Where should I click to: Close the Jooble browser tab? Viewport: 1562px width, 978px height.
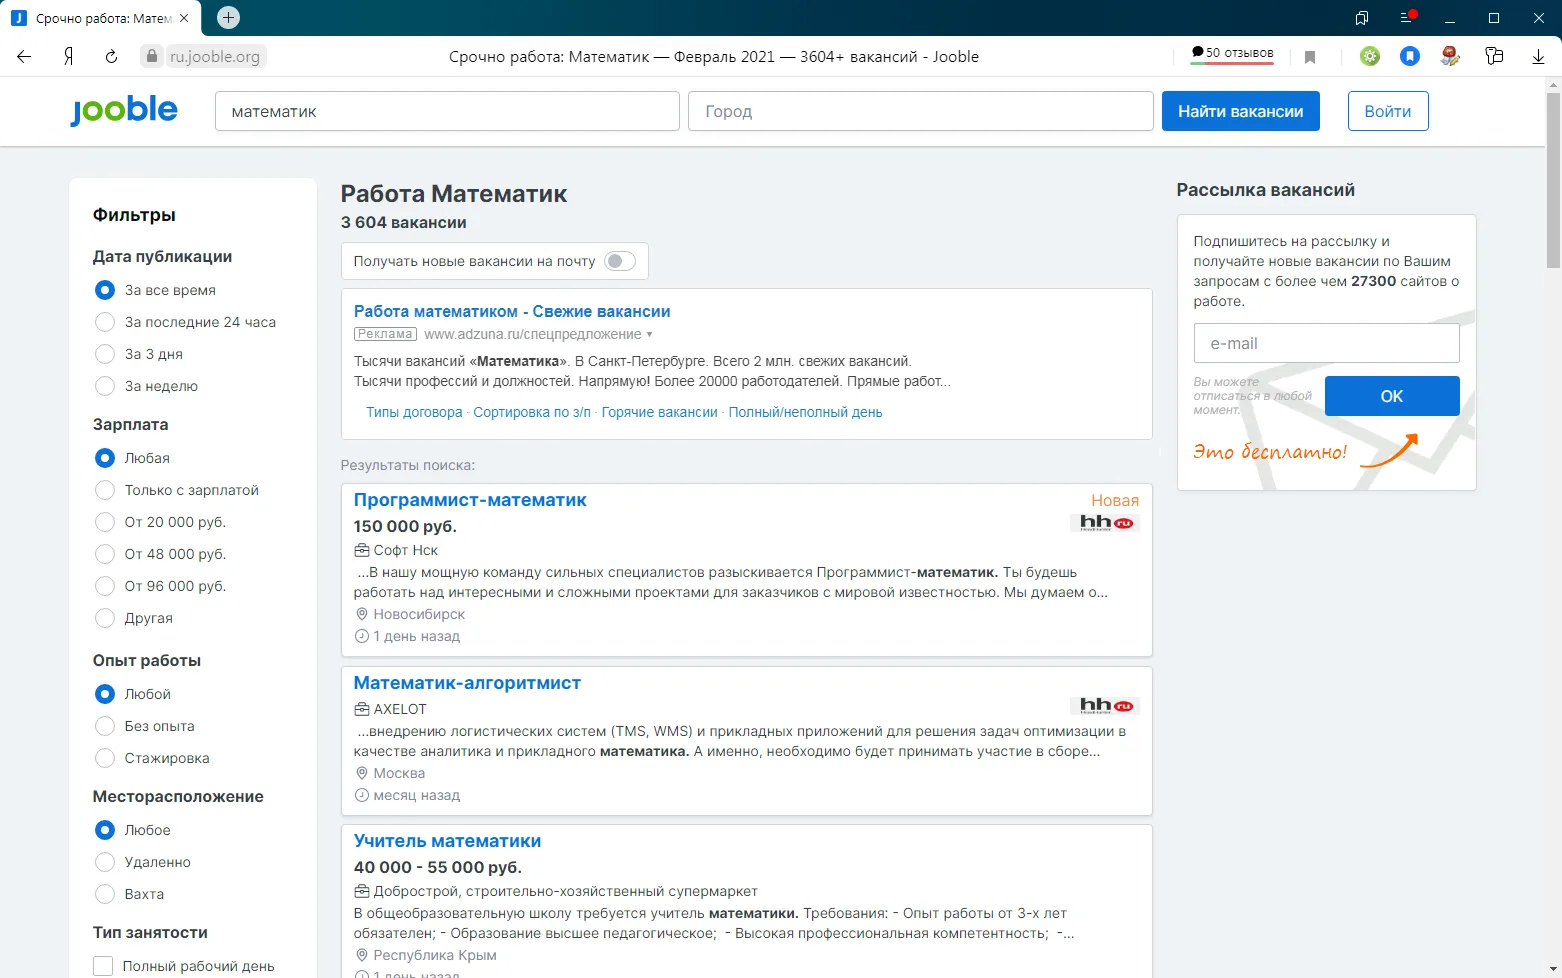click(x=184, y=18)
